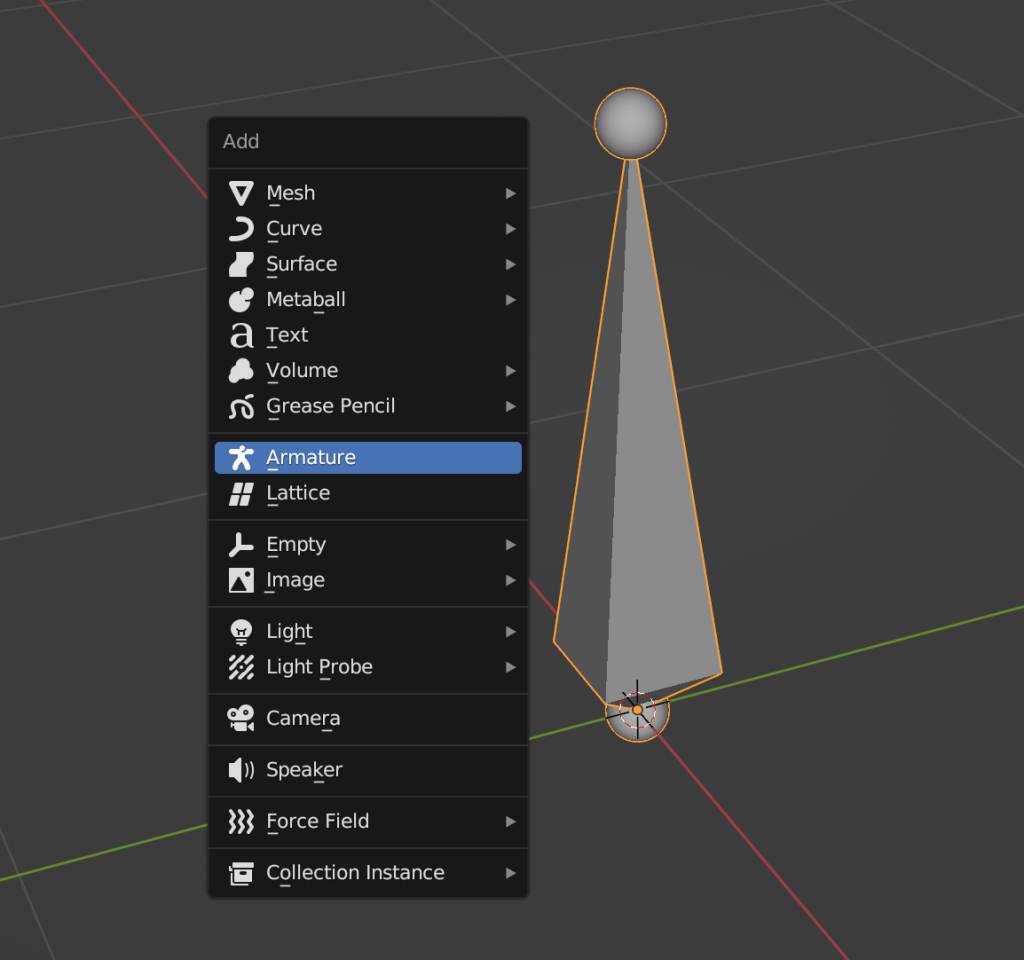Viewport: 1024px width, 960px height.
Task: Click the Curve icon in Add menu
Action: click(x=241, y=229)
